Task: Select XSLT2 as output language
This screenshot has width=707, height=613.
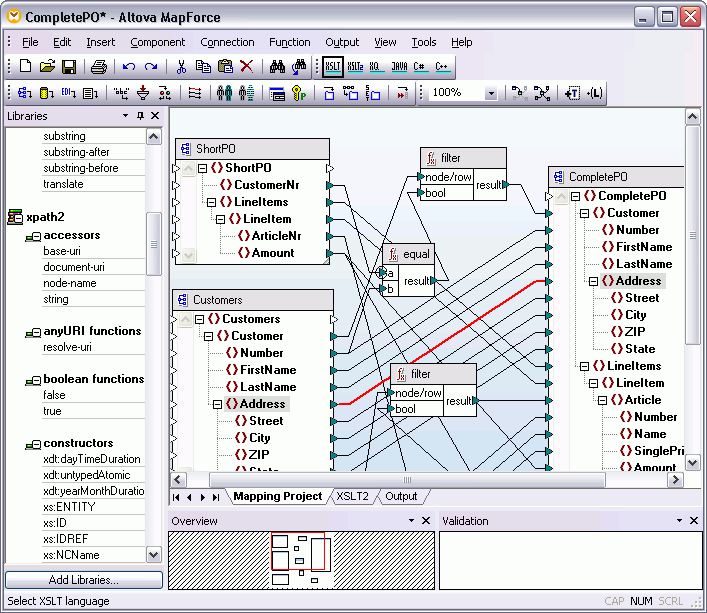Action: 355,67
